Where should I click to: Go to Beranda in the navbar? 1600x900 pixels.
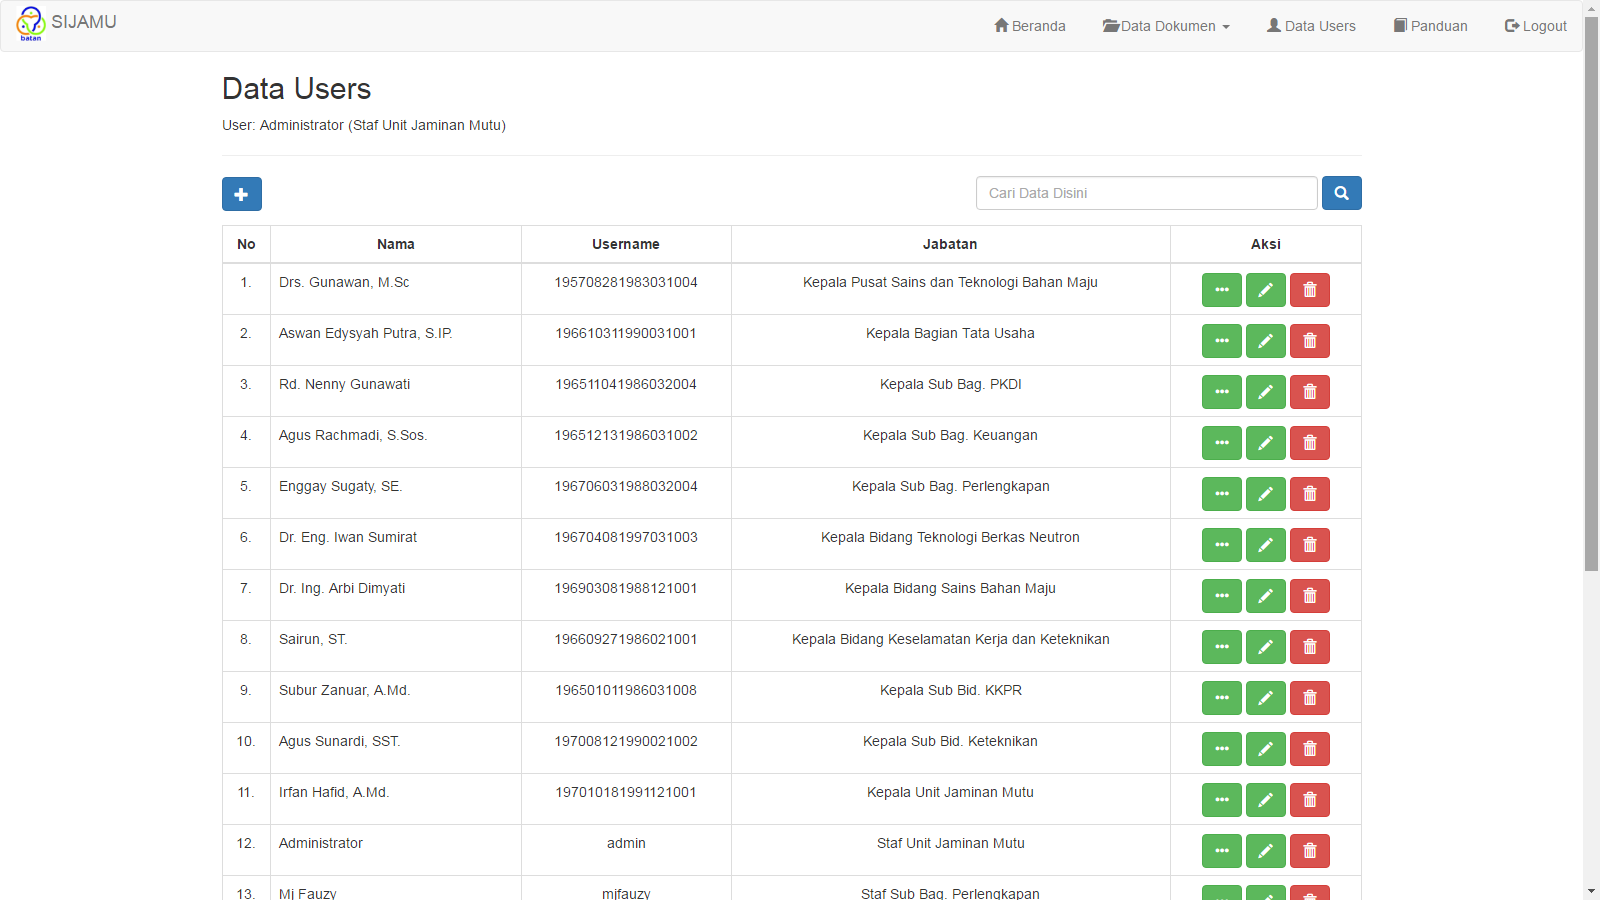[x=1029, y=26]
